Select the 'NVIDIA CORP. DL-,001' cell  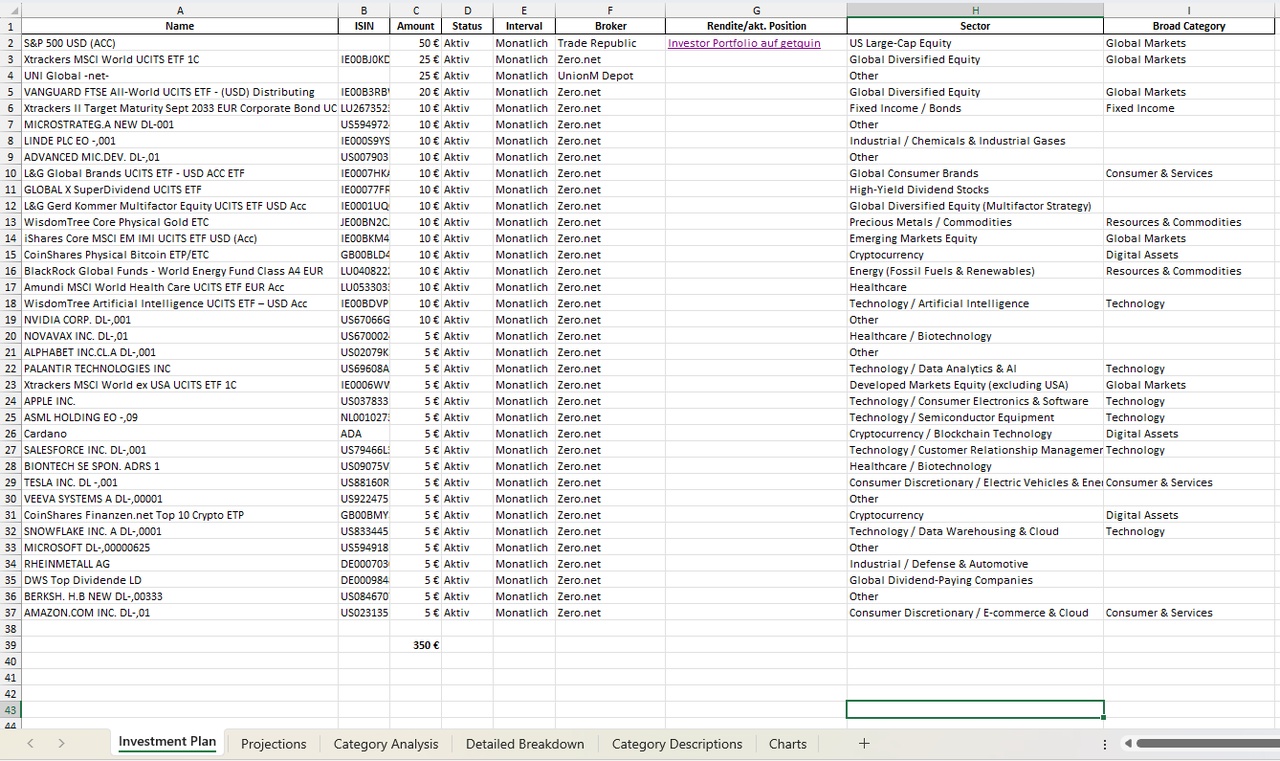pyautogui.click(x=180, y=320)
